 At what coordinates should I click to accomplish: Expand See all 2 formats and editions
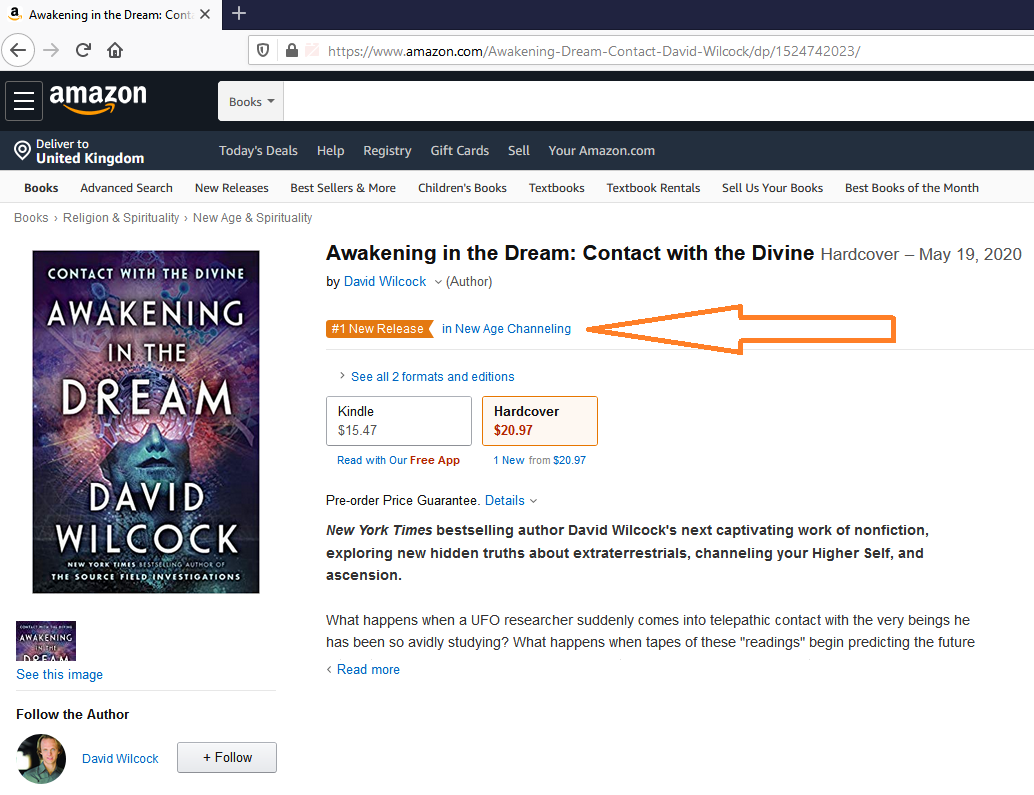[x=426, y=376]
